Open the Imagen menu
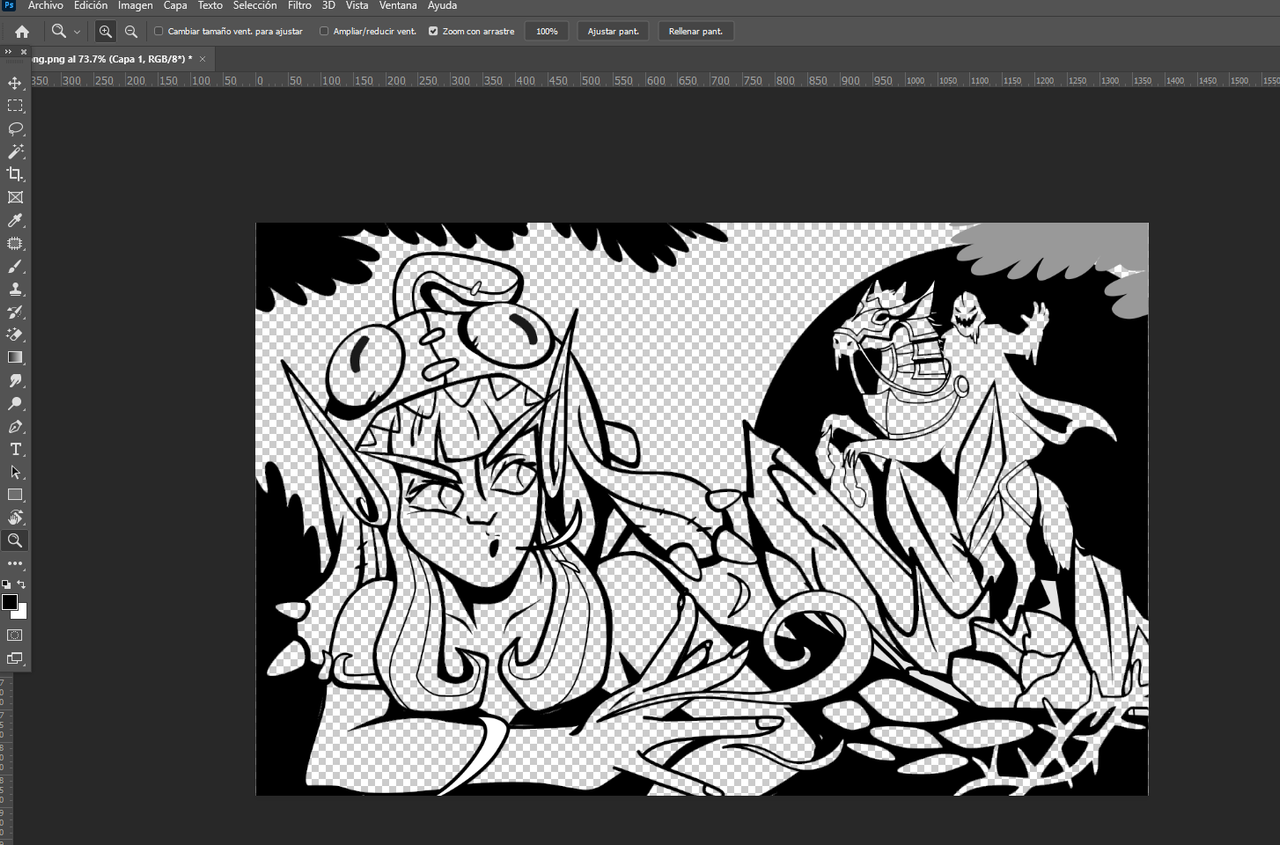1280x845 pixels. click(x=135, y=5)
